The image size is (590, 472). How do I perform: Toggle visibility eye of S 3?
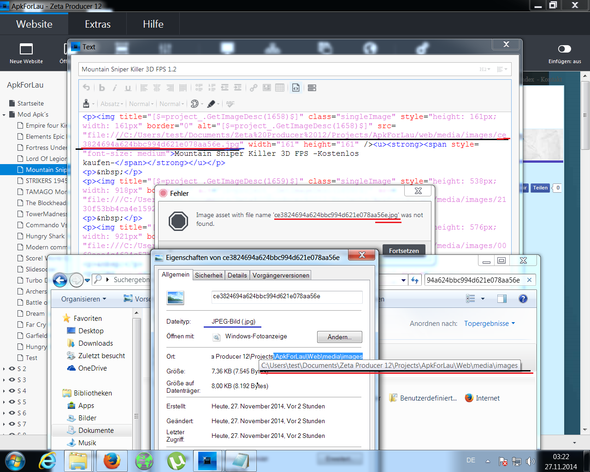pyautogui.click(x=12, y=379)
